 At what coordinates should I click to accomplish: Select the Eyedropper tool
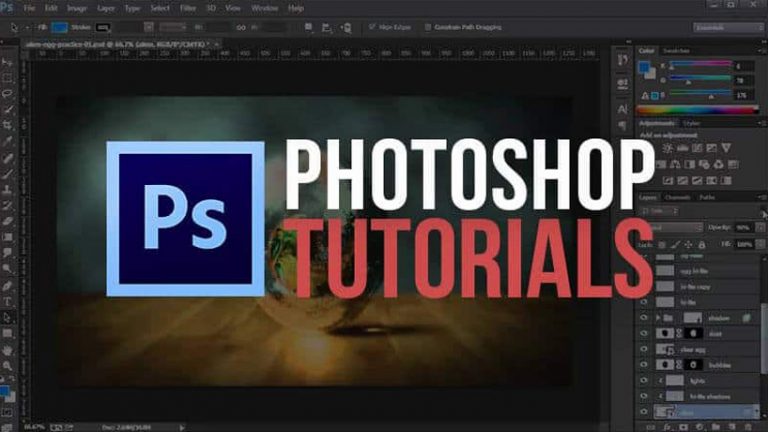click(x=7, y=142)
